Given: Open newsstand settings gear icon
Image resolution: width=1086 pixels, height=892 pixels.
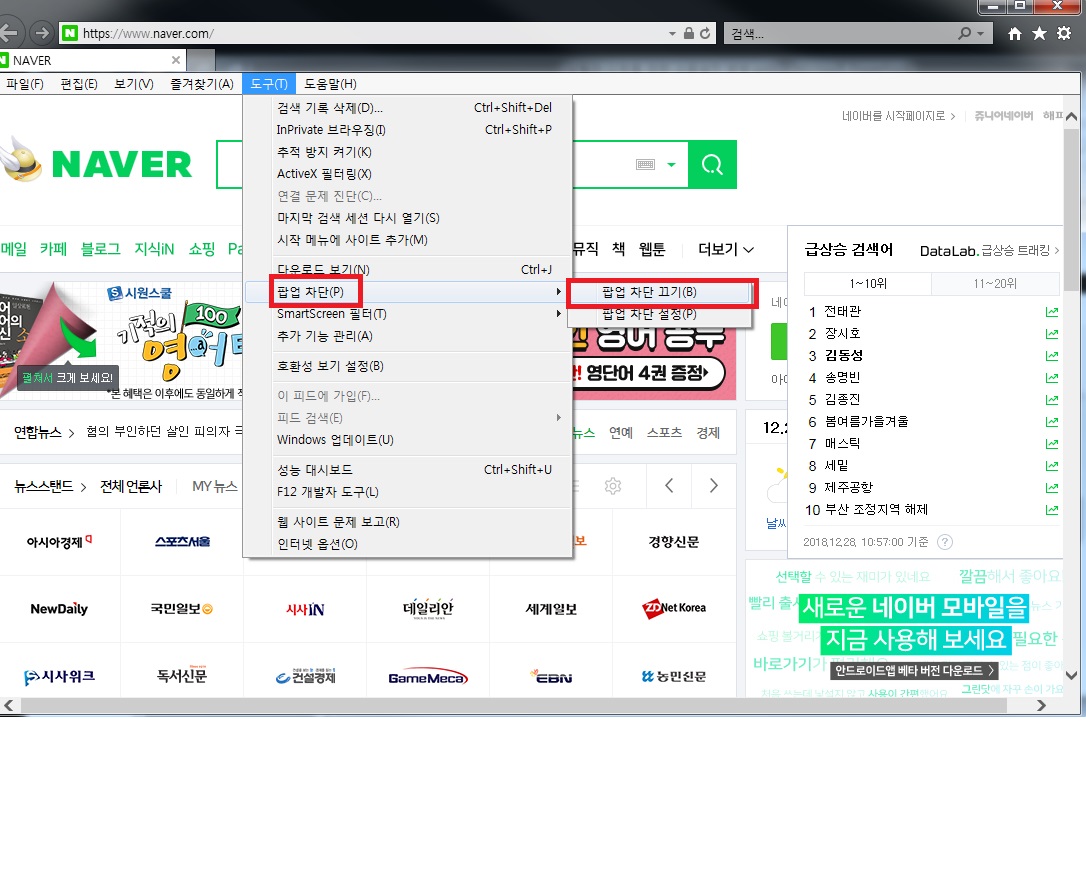Looking at the screenshot, I should (613, 485).
